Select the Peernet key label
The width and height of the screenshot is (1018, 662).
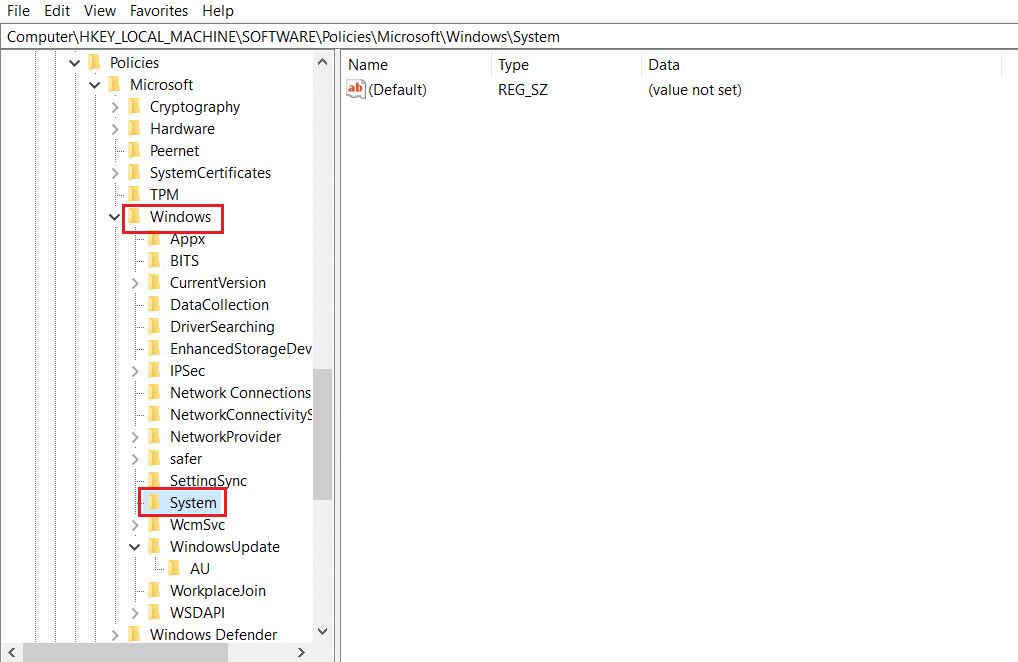pyautogui.click(x=174, y=151)
